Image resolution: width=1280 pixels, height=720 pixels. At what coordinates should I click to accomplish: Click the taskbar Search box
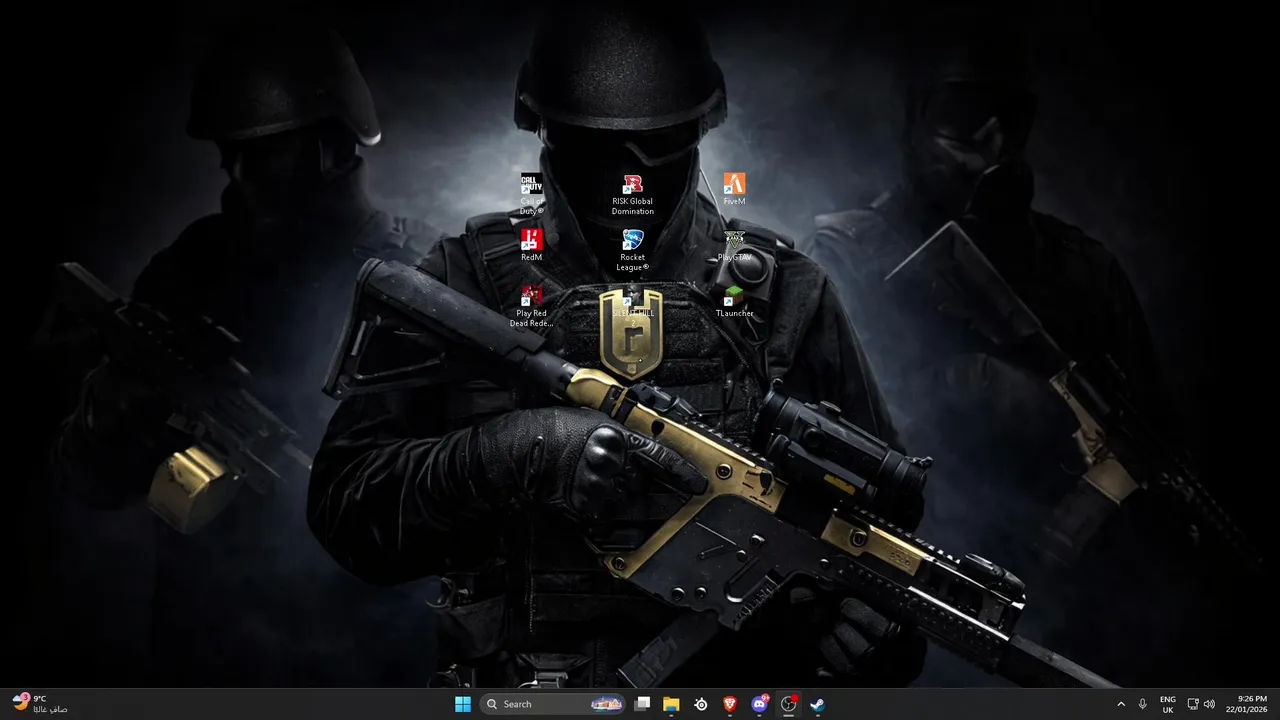(x=553, y=704)
